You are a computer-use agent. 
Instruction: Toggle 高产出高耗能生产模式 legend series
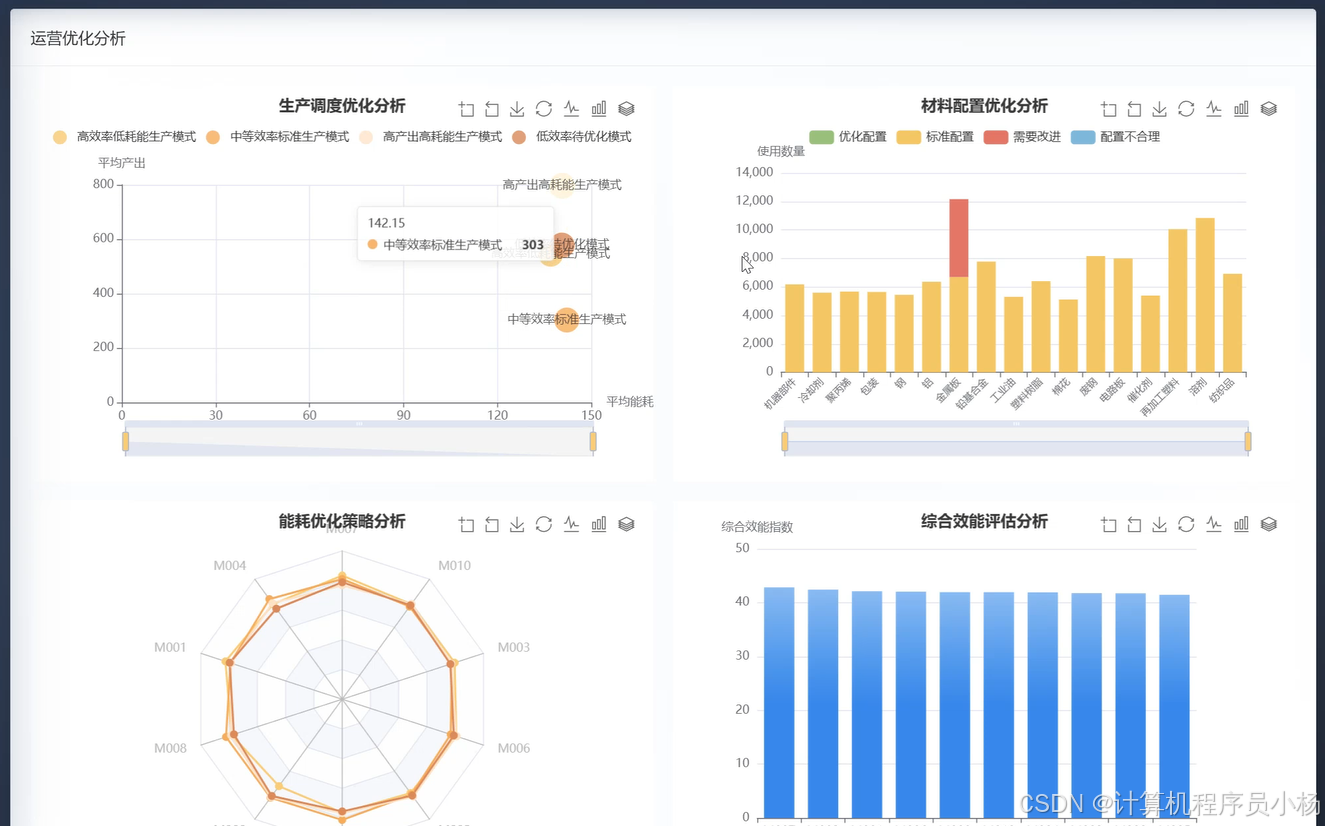coord(430,137)
